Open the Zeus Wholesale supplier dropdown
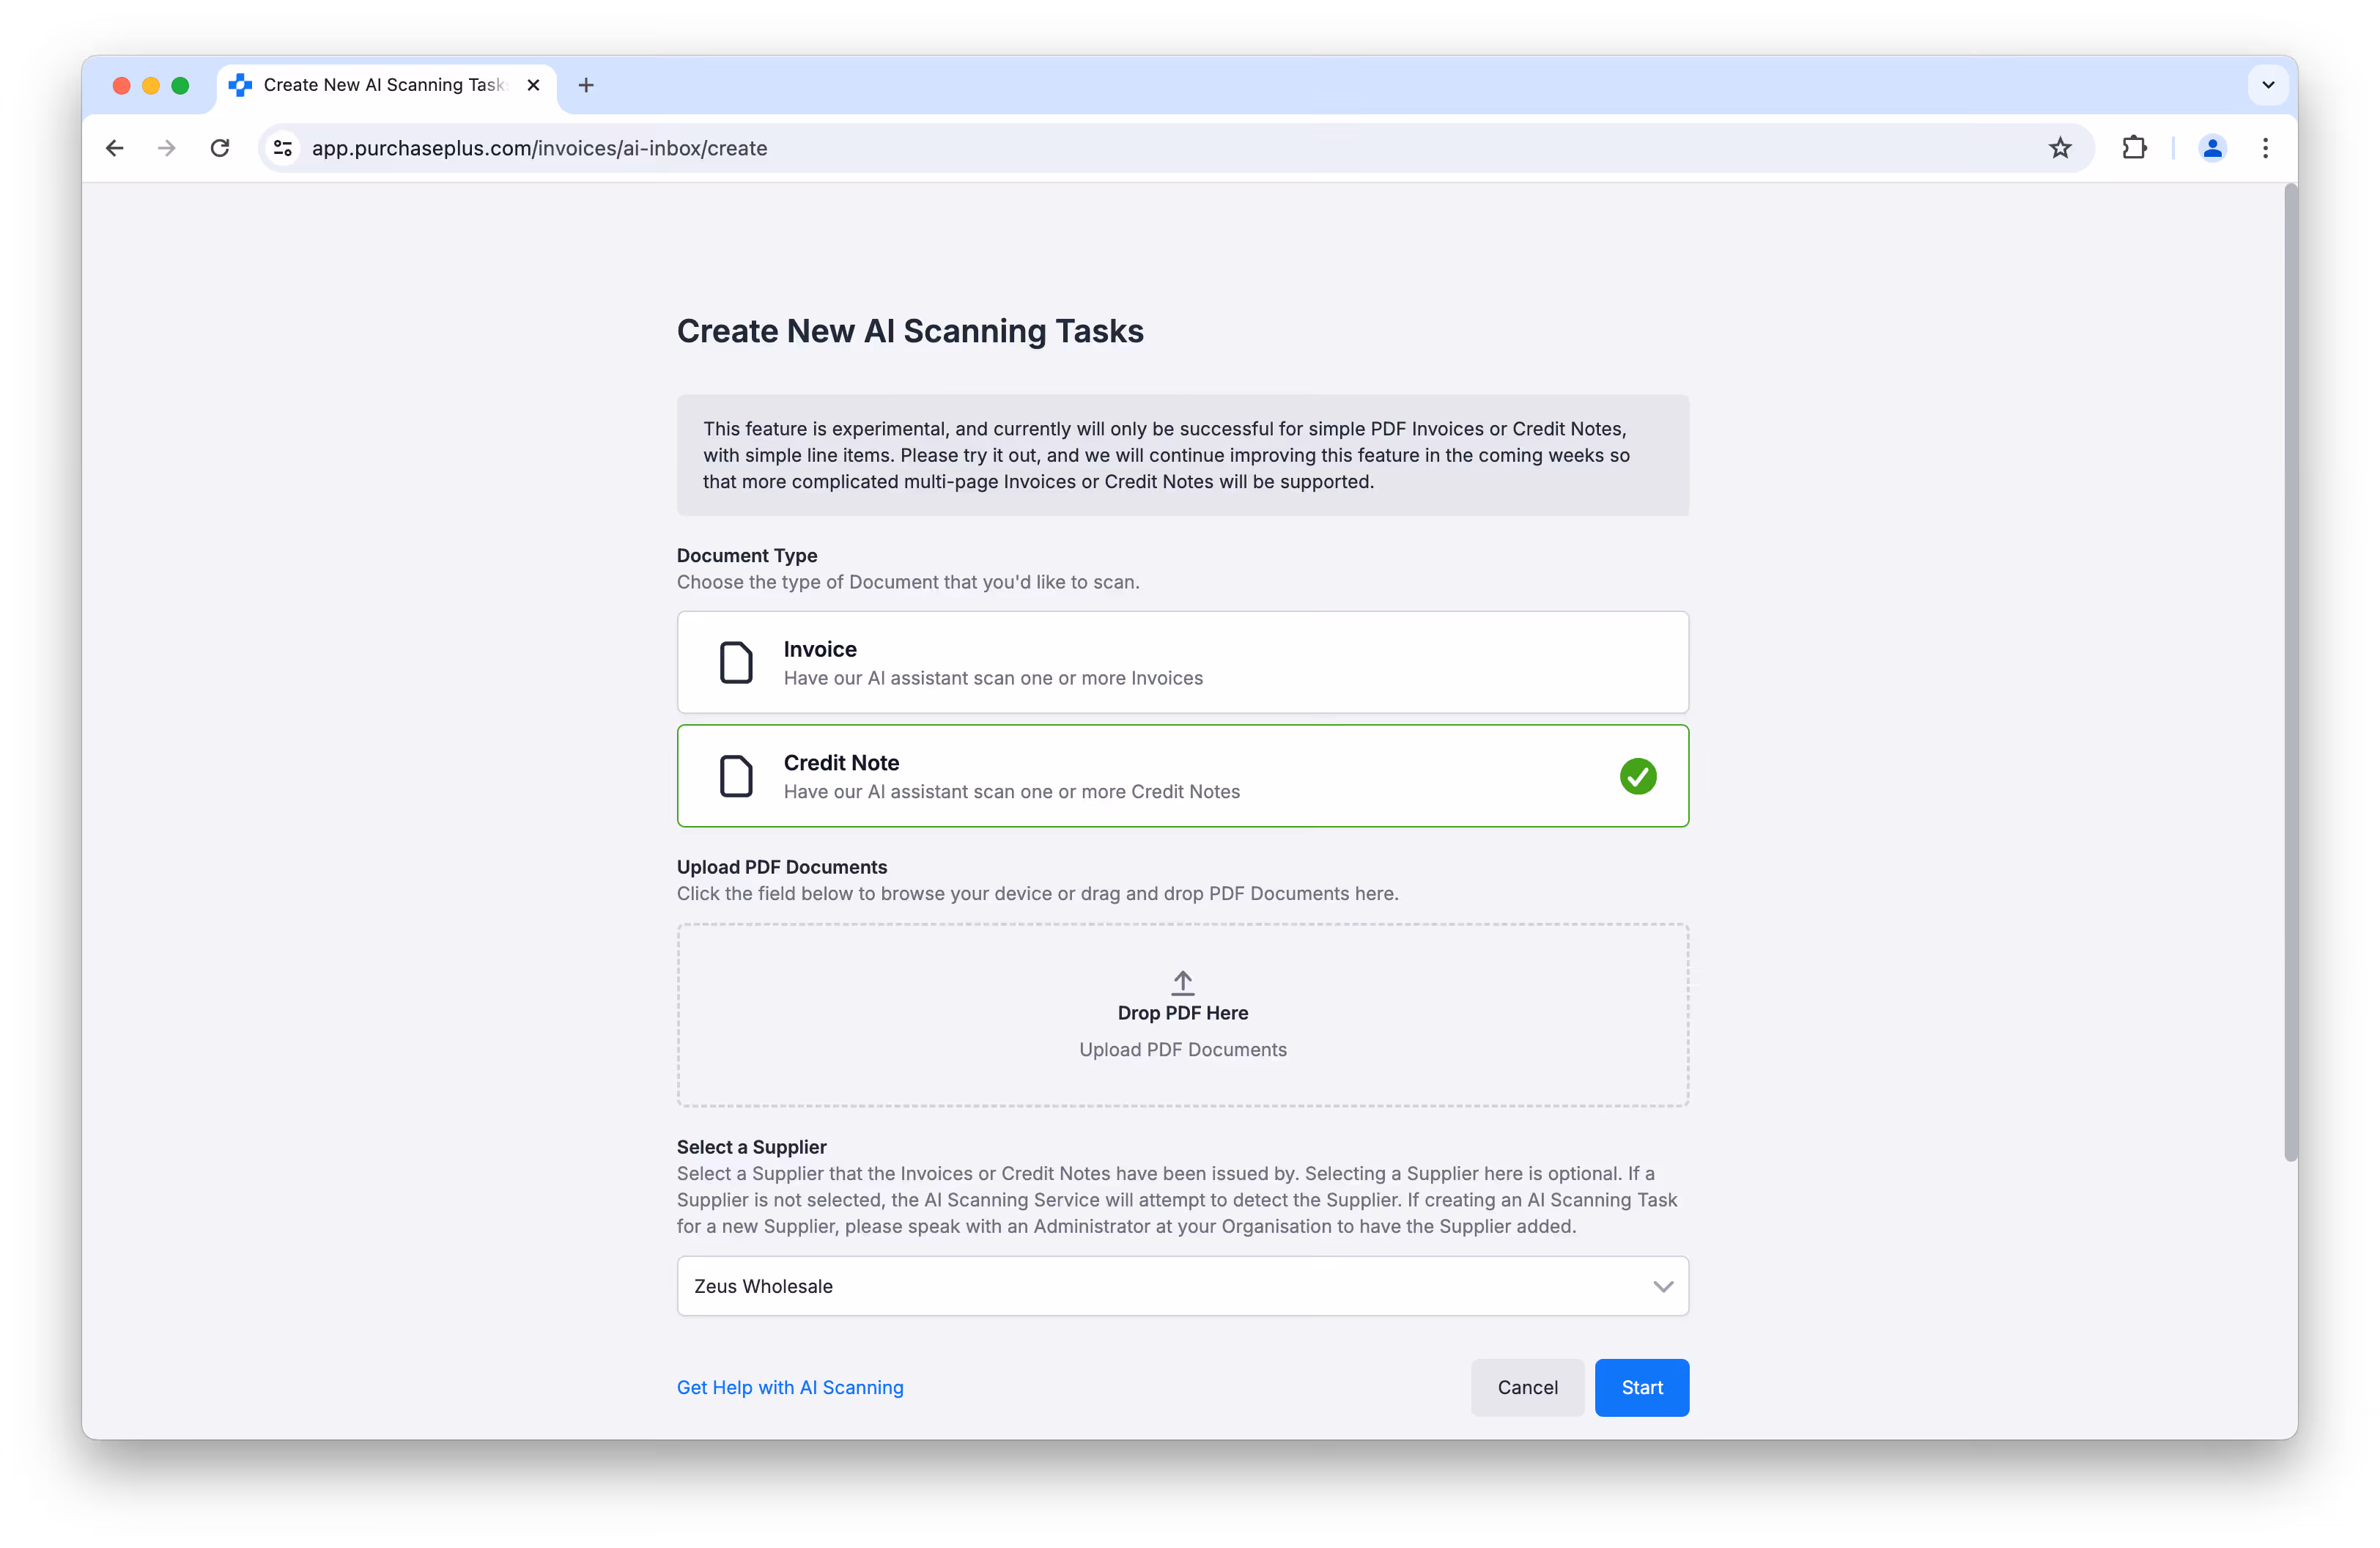The width and height of the screenshot is (2380, 1548). point(1182,1286)
